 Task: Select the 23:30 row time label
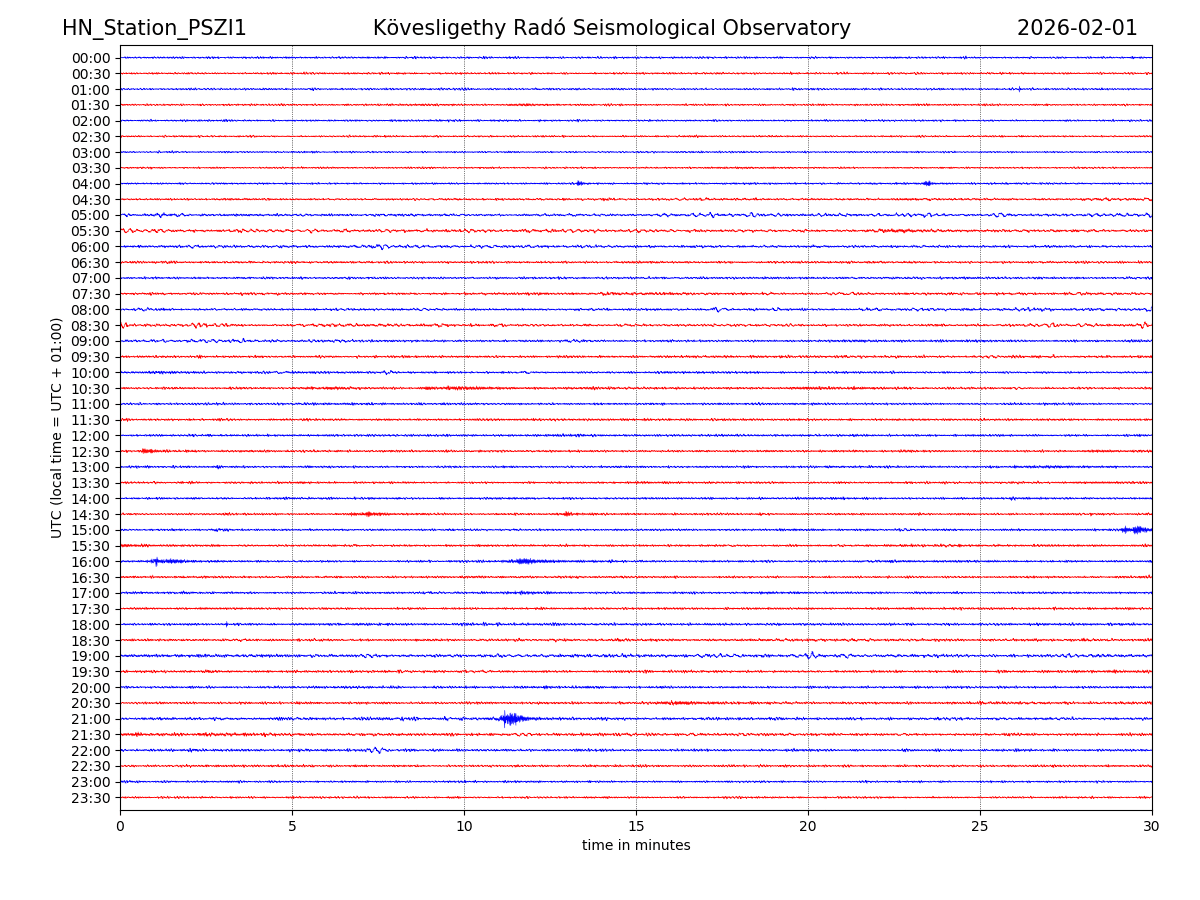(90, 798)
